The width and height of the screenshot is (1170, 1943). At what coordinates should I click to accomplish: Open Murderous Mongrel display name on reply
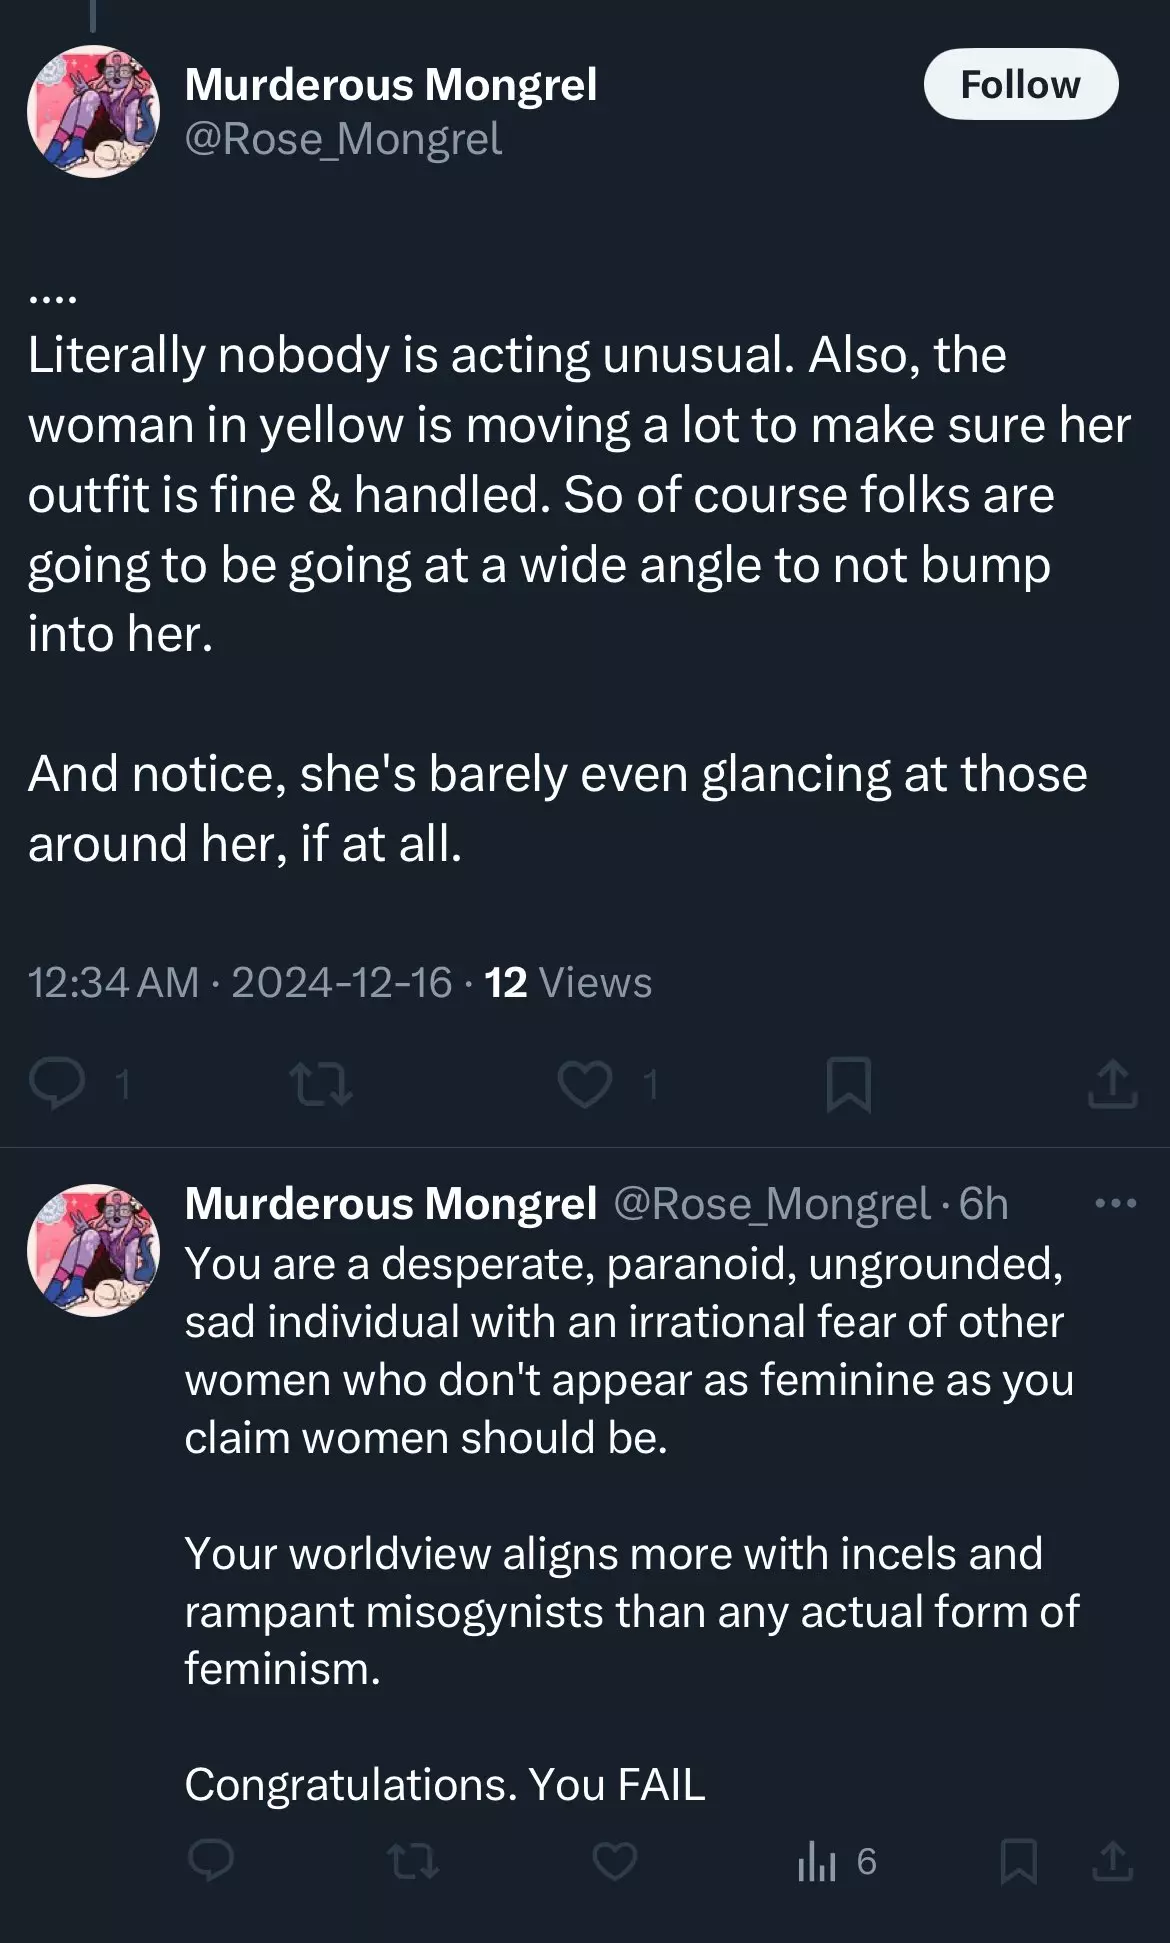391,1203
